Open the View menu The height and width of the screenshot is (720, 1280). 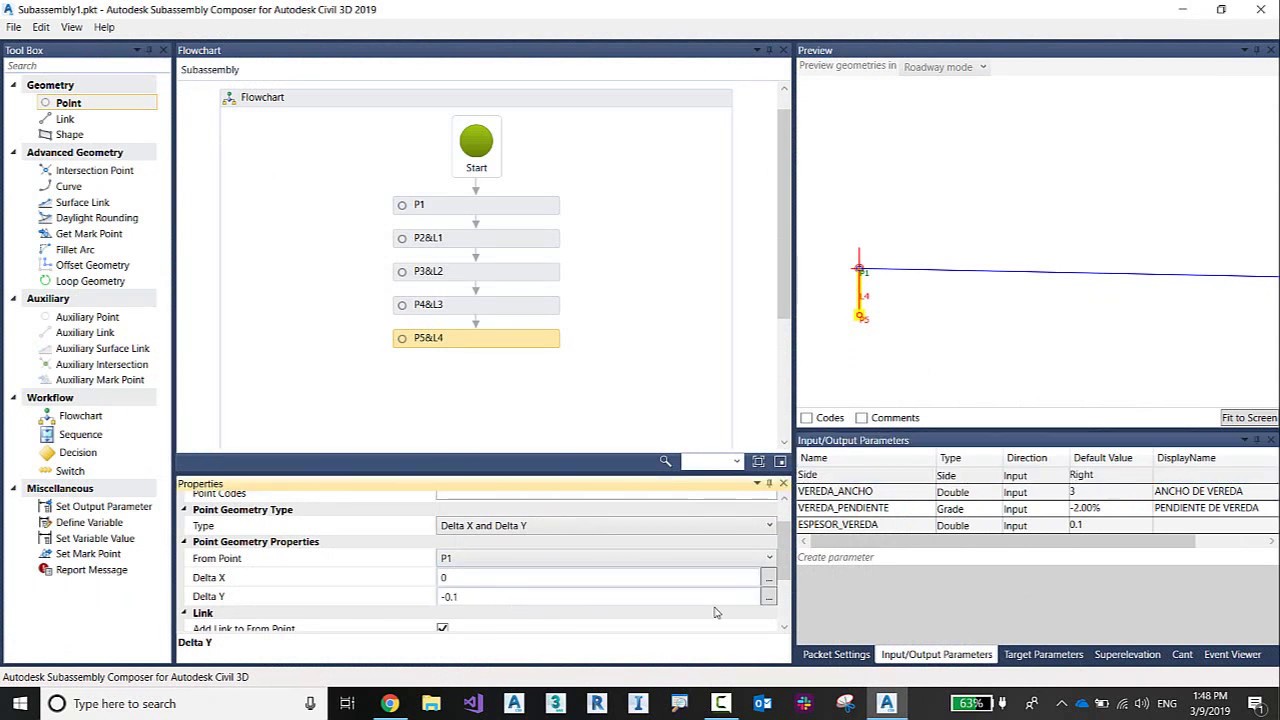click(x=71, y=27)
